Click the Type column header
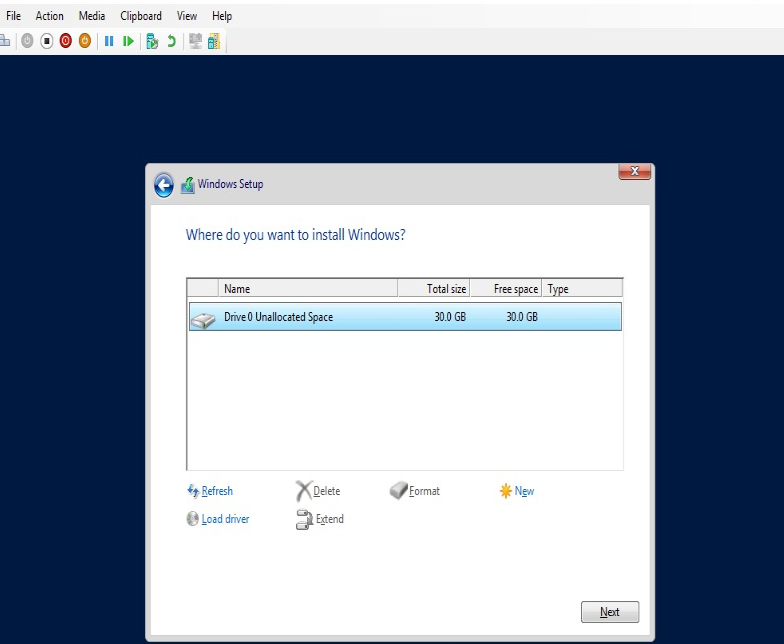Viewport: 784px width, 644px height. [582, 288]
